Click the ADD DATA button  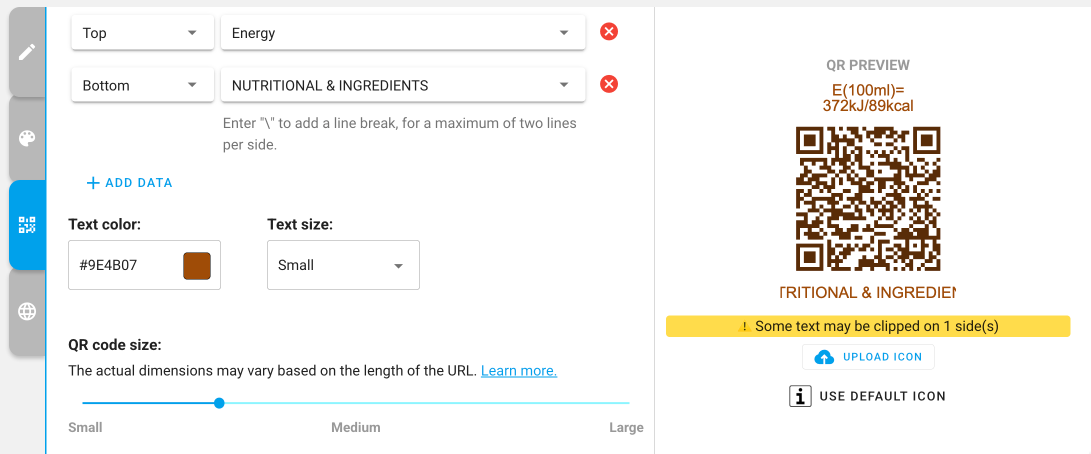(130, 183)
